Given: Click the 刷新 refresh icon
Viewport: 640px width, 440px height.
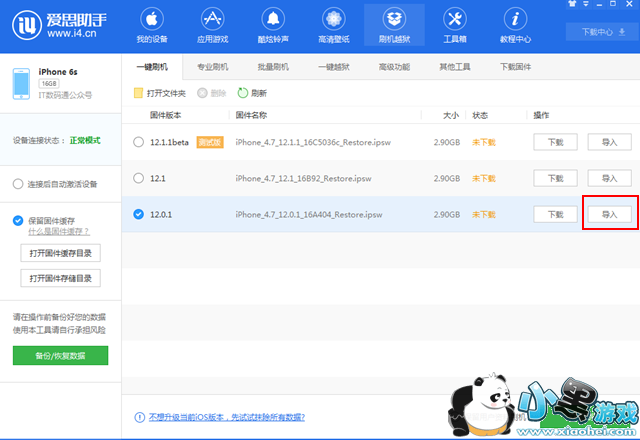Looking at the screenshot, I should 243,93.
